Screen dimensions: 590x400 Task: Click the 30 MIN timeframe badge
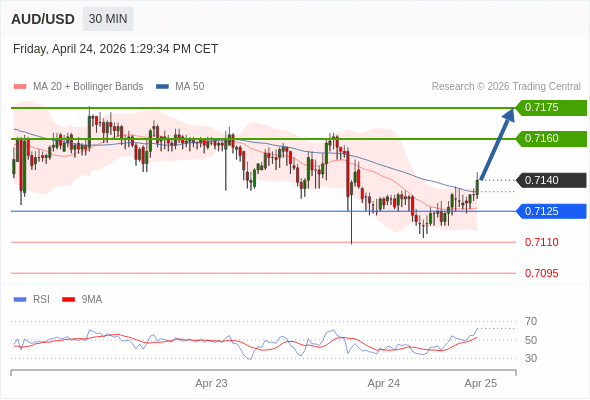108,19
